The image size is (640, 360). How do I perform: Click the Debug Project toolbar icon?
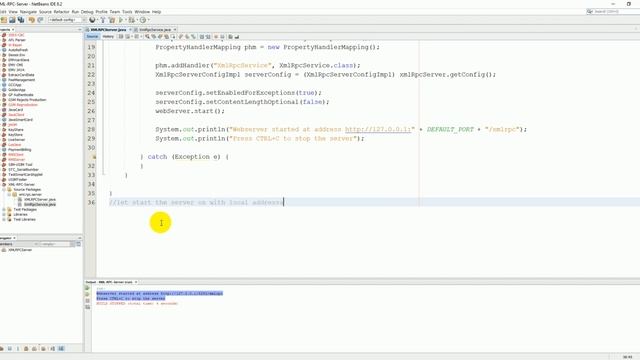point(131,20)
